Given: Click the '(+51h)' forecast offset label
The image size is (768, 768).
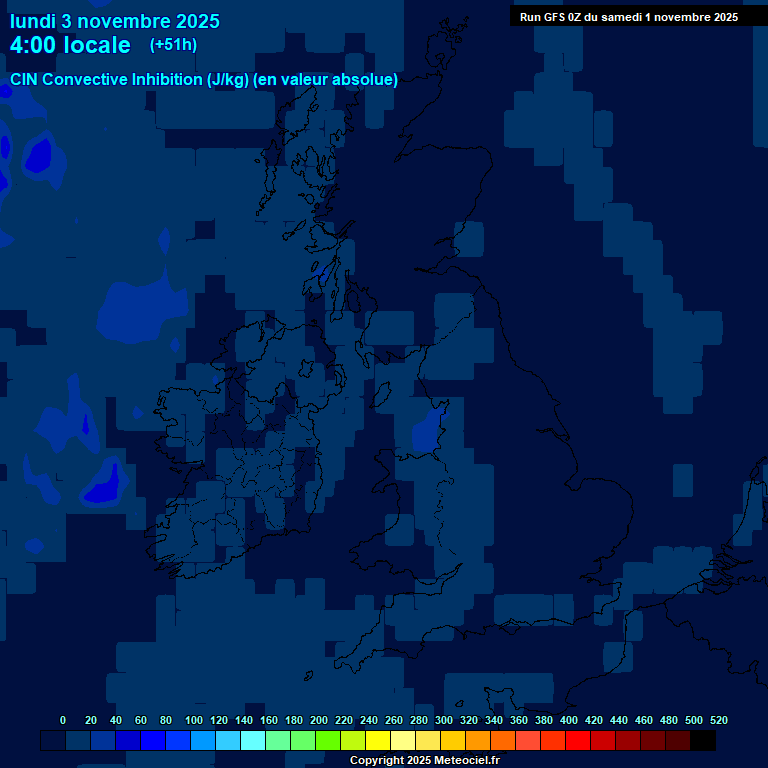Looking at the screenshot, I should pyautogui.click(x=173, y=45).
